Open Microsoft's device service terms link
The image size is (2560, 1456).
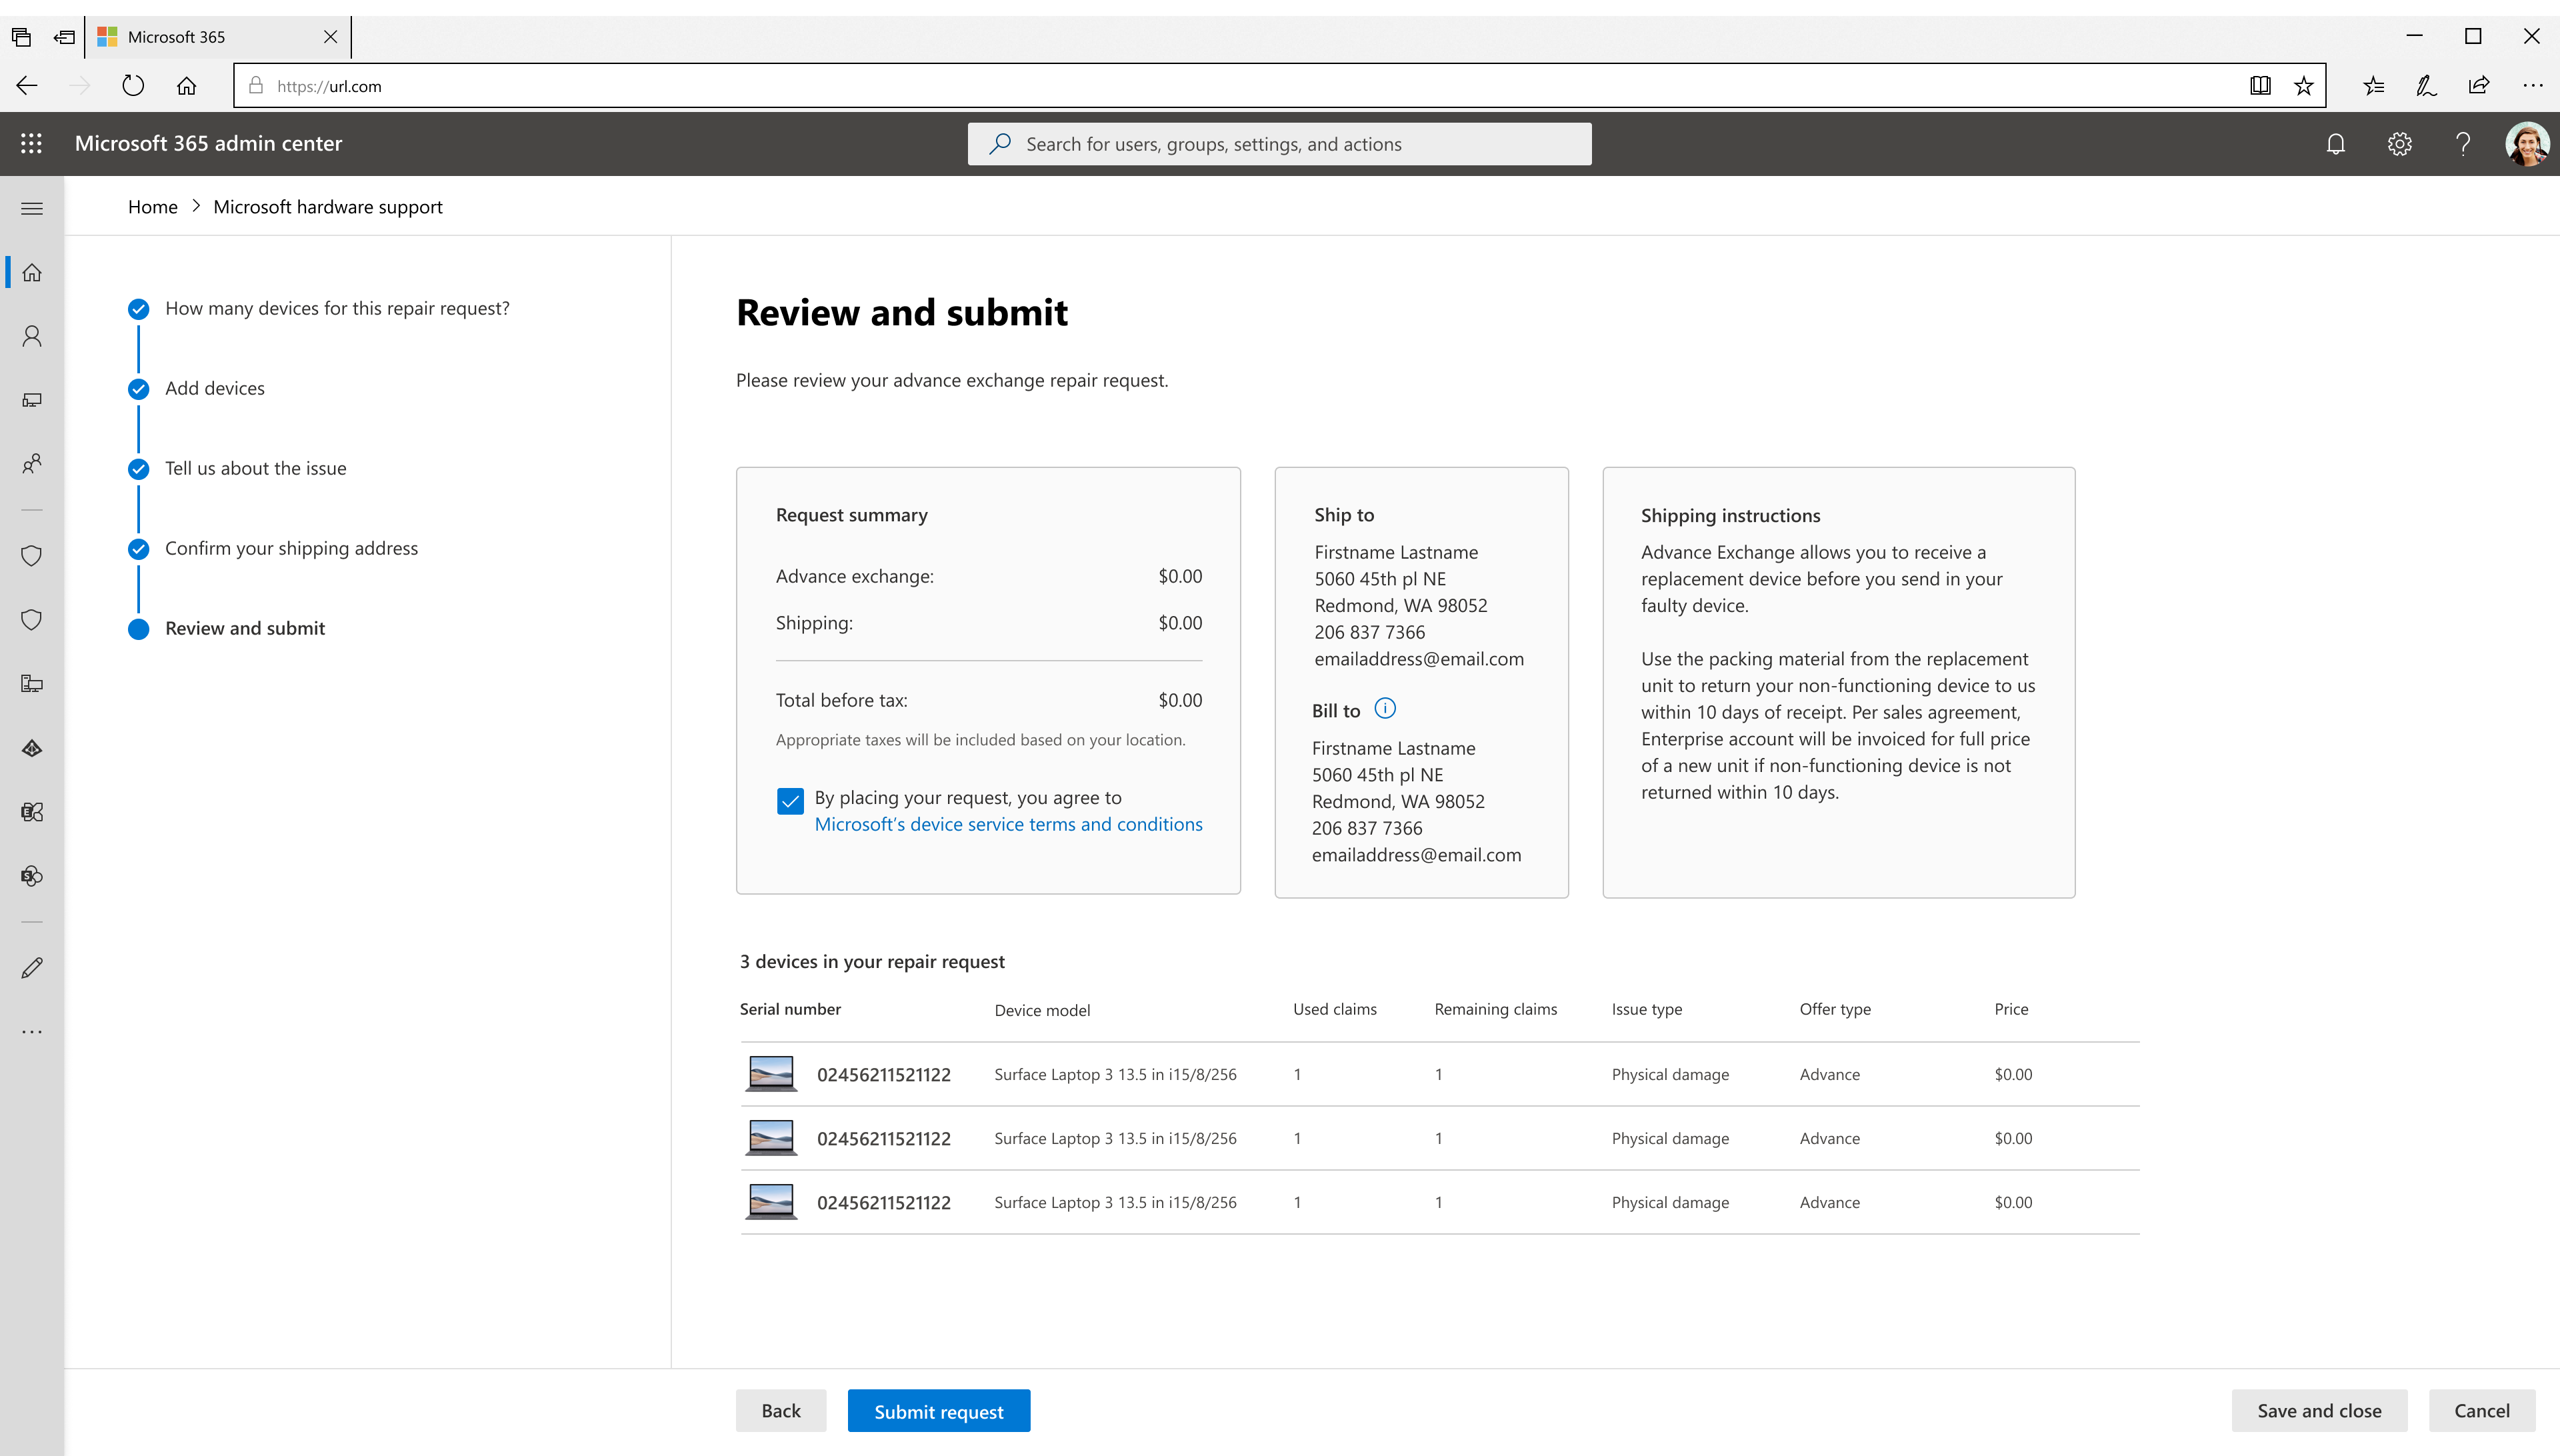tap(1008, 824)
